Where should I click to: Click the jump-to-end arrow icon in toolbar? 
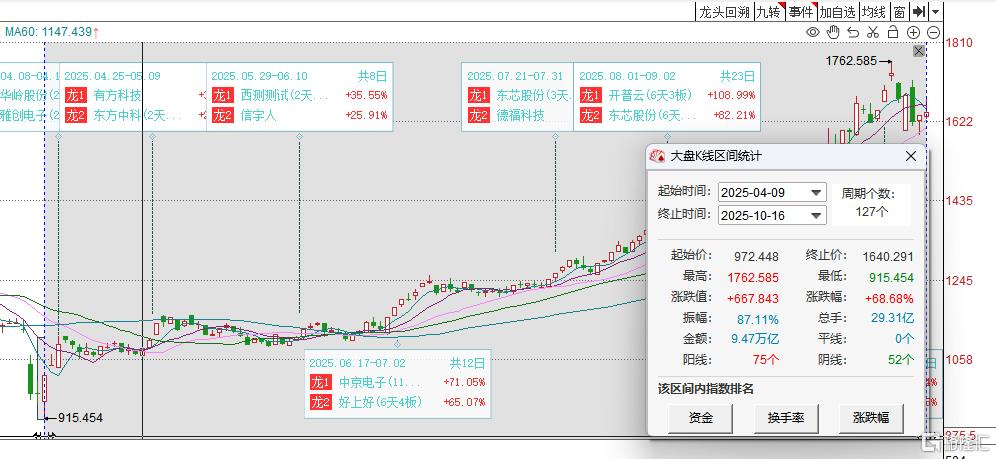[919, 12]
